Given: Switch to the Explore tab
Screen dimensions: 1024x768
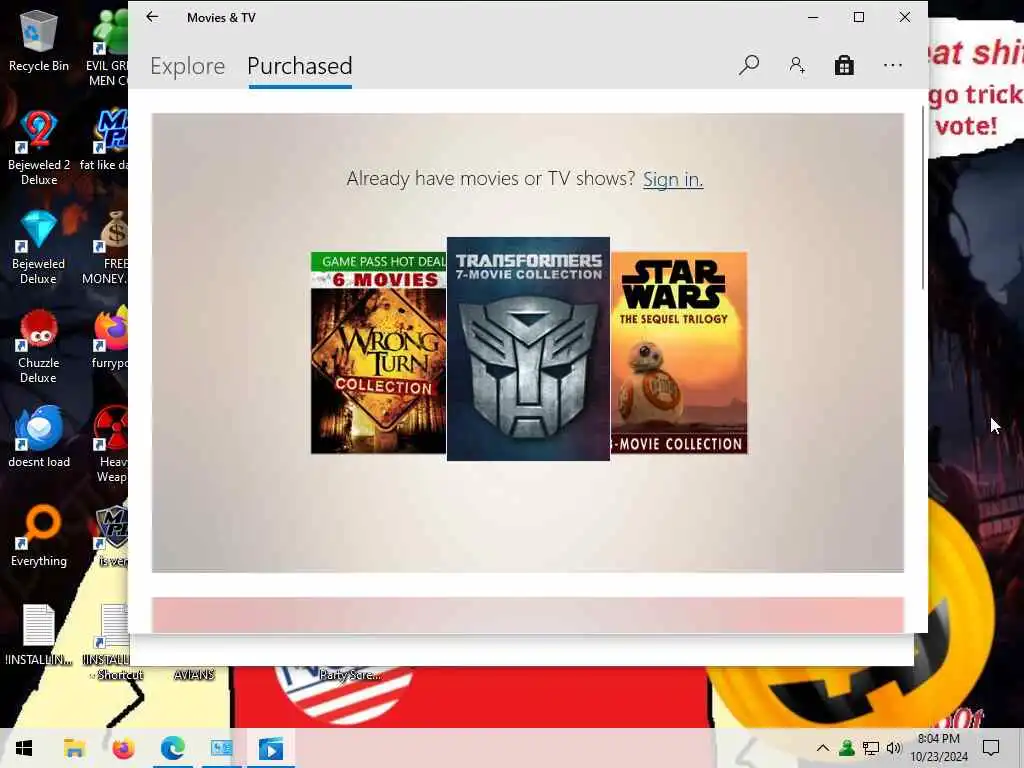Looking at the screenshot, I should tap(187, 66).
